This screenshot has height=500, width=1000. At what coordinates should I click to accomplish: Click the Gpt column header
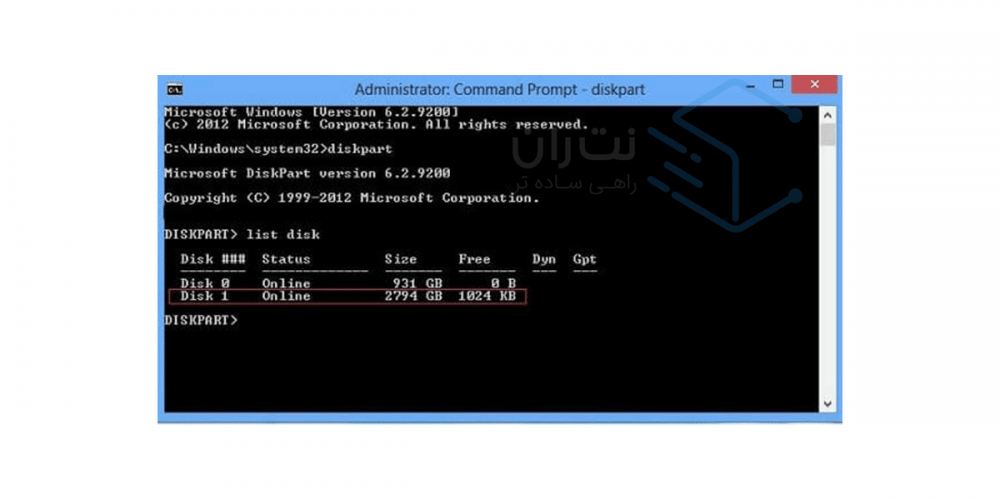click(585, 260)
